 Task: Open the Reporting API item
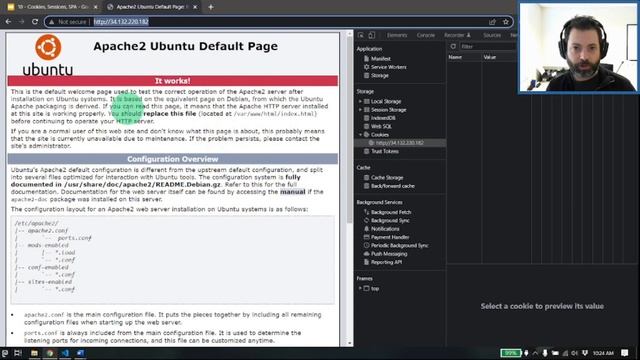coord(386,262)
